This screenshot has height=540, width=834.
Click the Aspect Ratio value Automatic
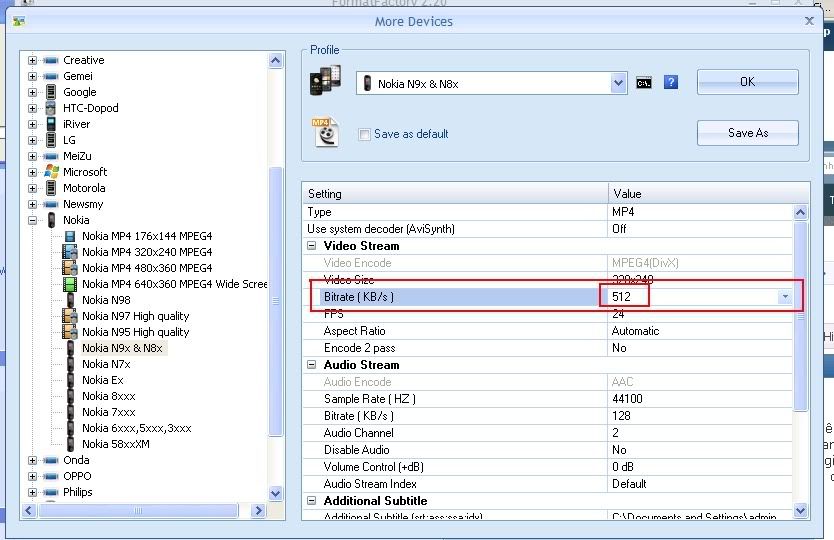tap(635, 331)
